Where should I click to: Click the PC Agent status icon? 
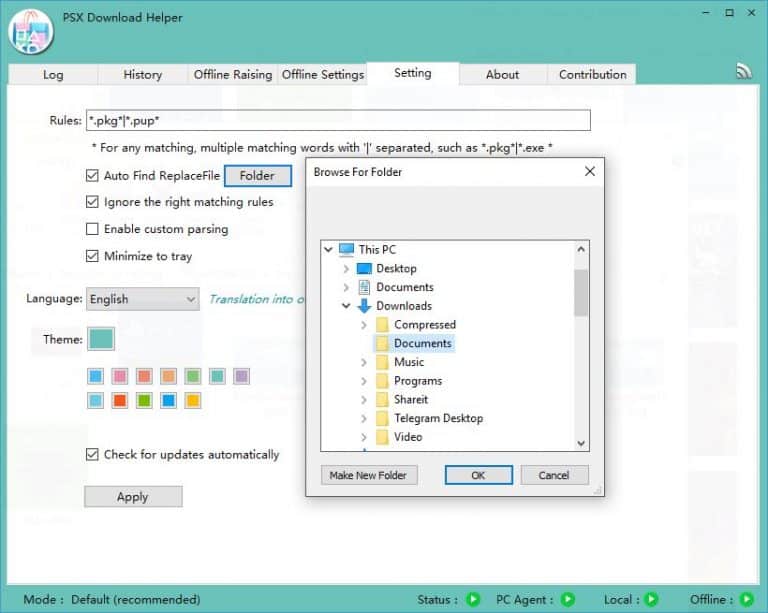(x=567, y=599)
